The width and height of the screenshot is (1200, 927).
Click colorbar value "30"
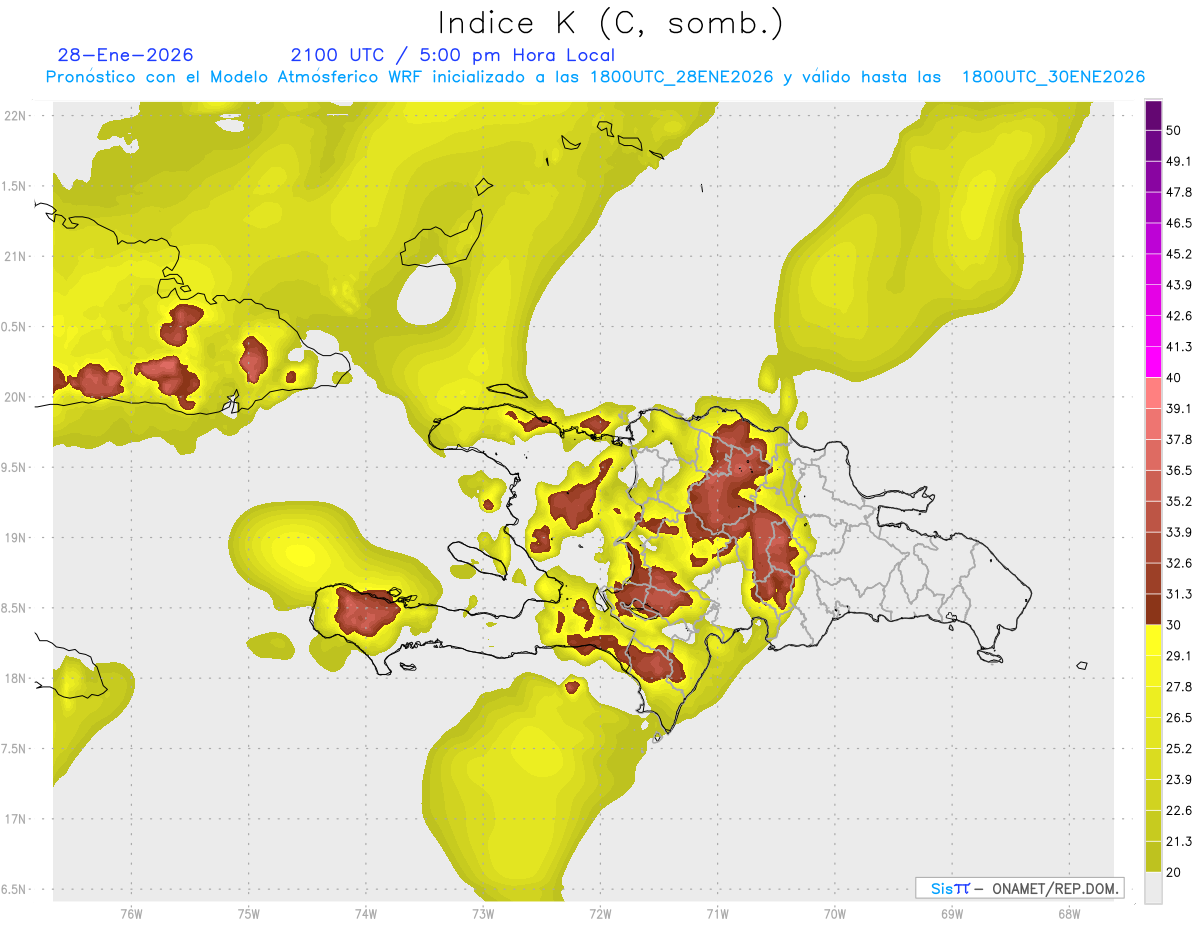pyautogui.click(x=1174, y=625)
